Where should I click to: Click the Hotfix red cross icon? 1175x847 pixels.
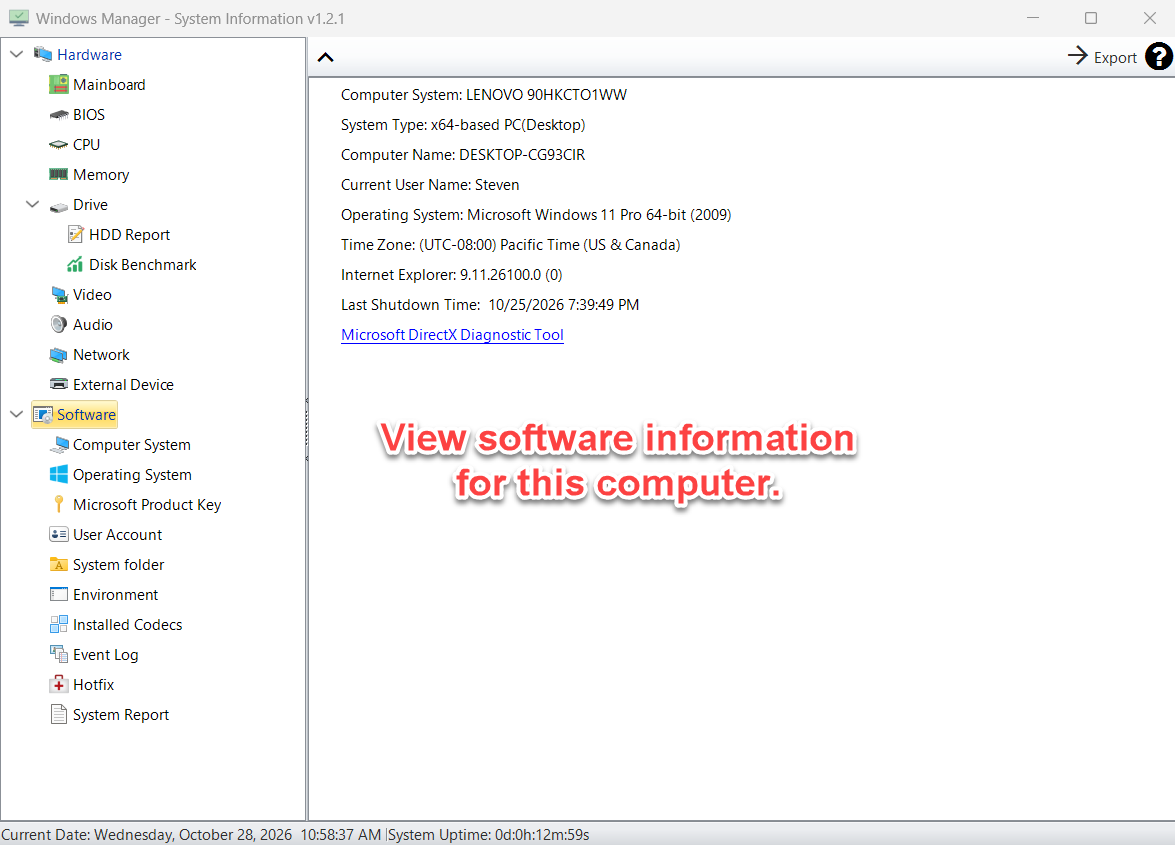(x=58, y=684)
